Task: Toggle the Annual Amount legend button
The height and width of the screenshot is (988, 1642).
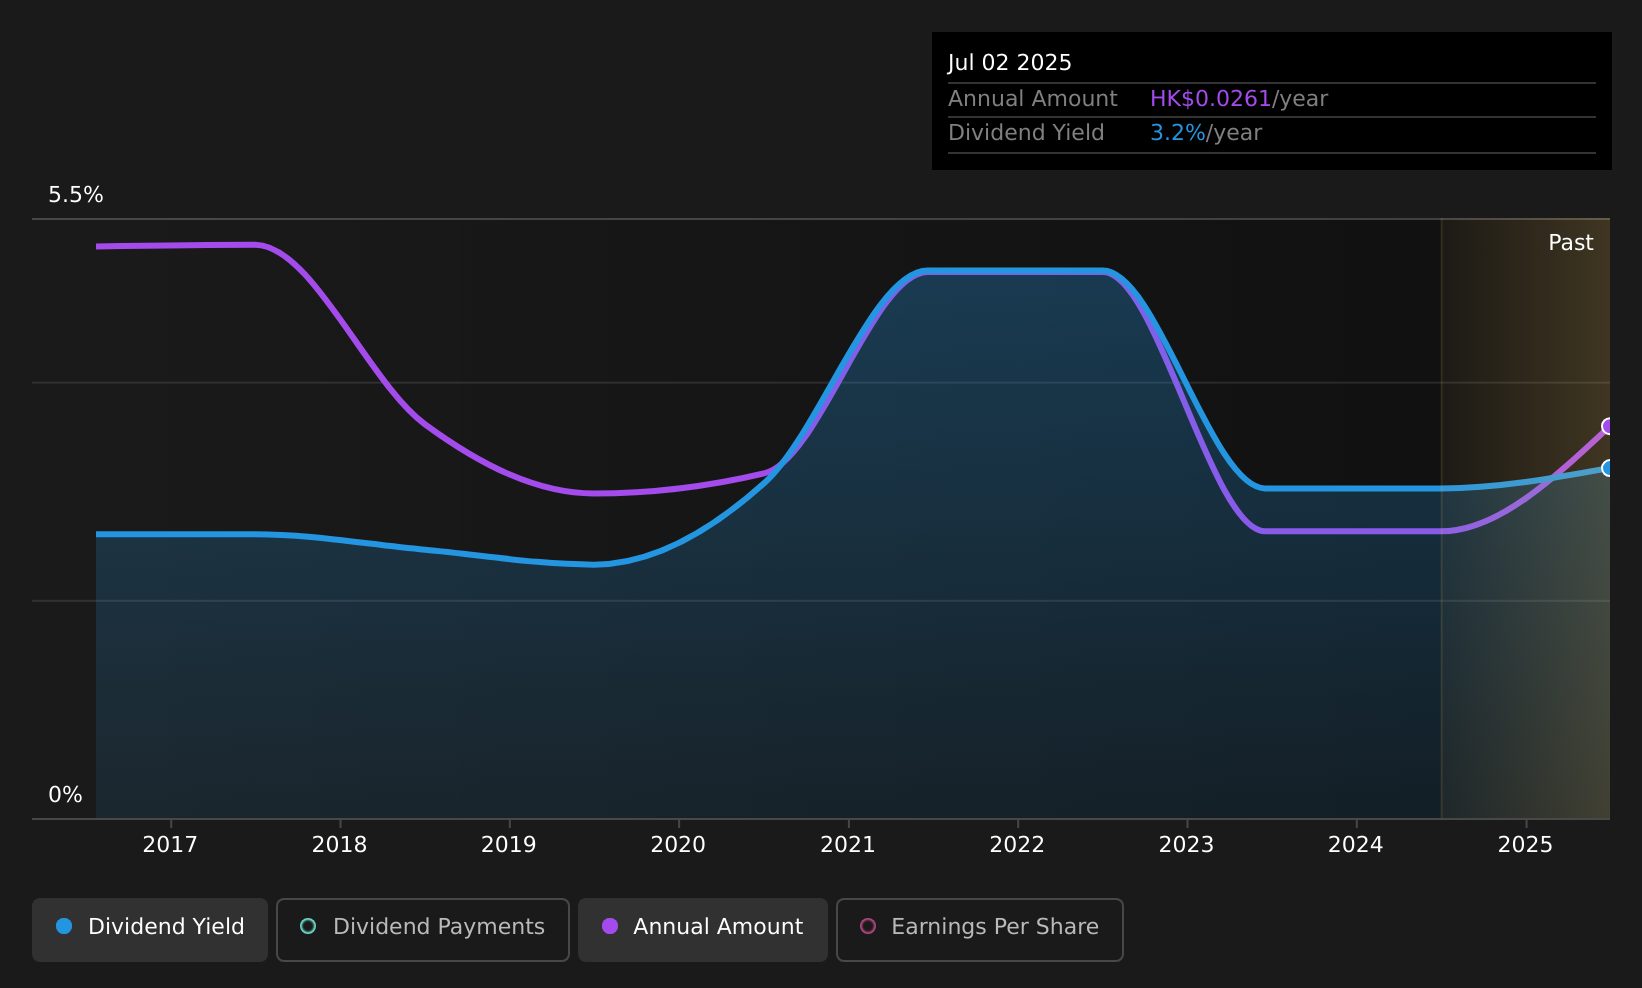Action: pos(702,929)
